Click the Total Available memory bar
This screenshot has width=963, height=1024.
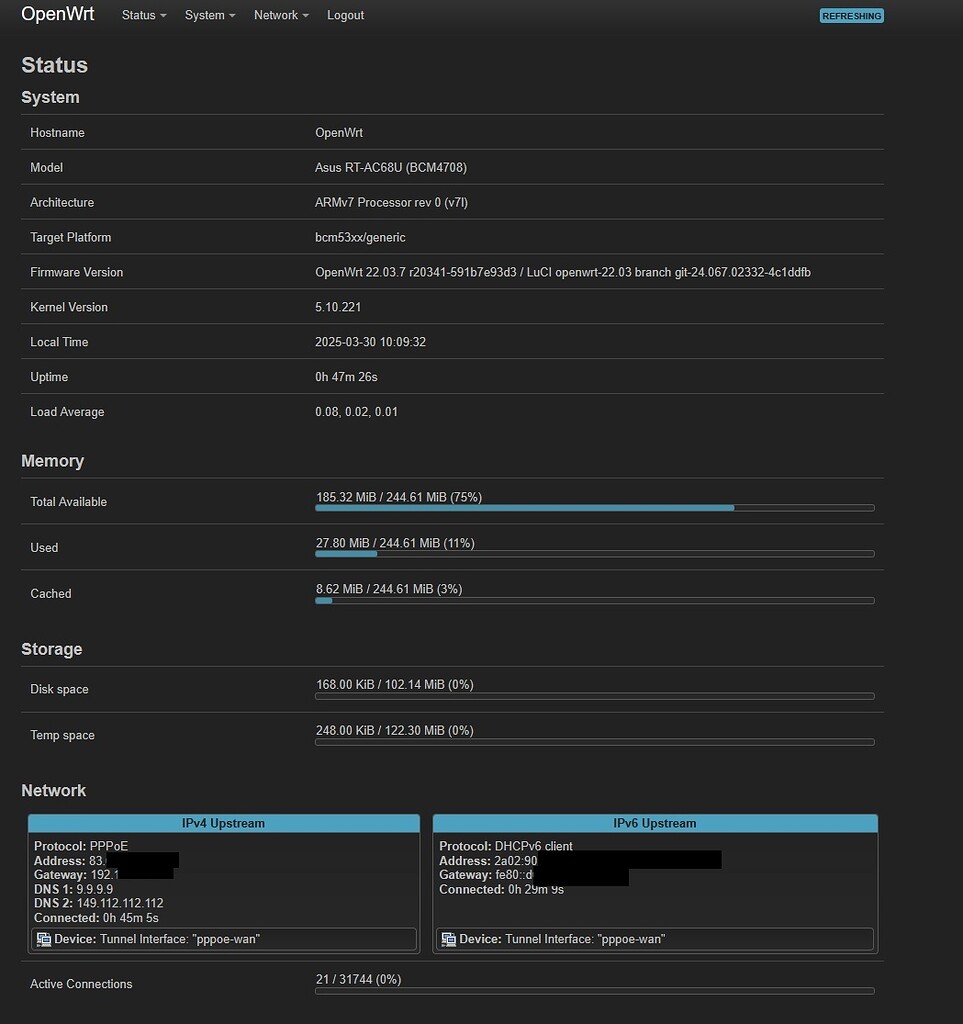[595, 508]
